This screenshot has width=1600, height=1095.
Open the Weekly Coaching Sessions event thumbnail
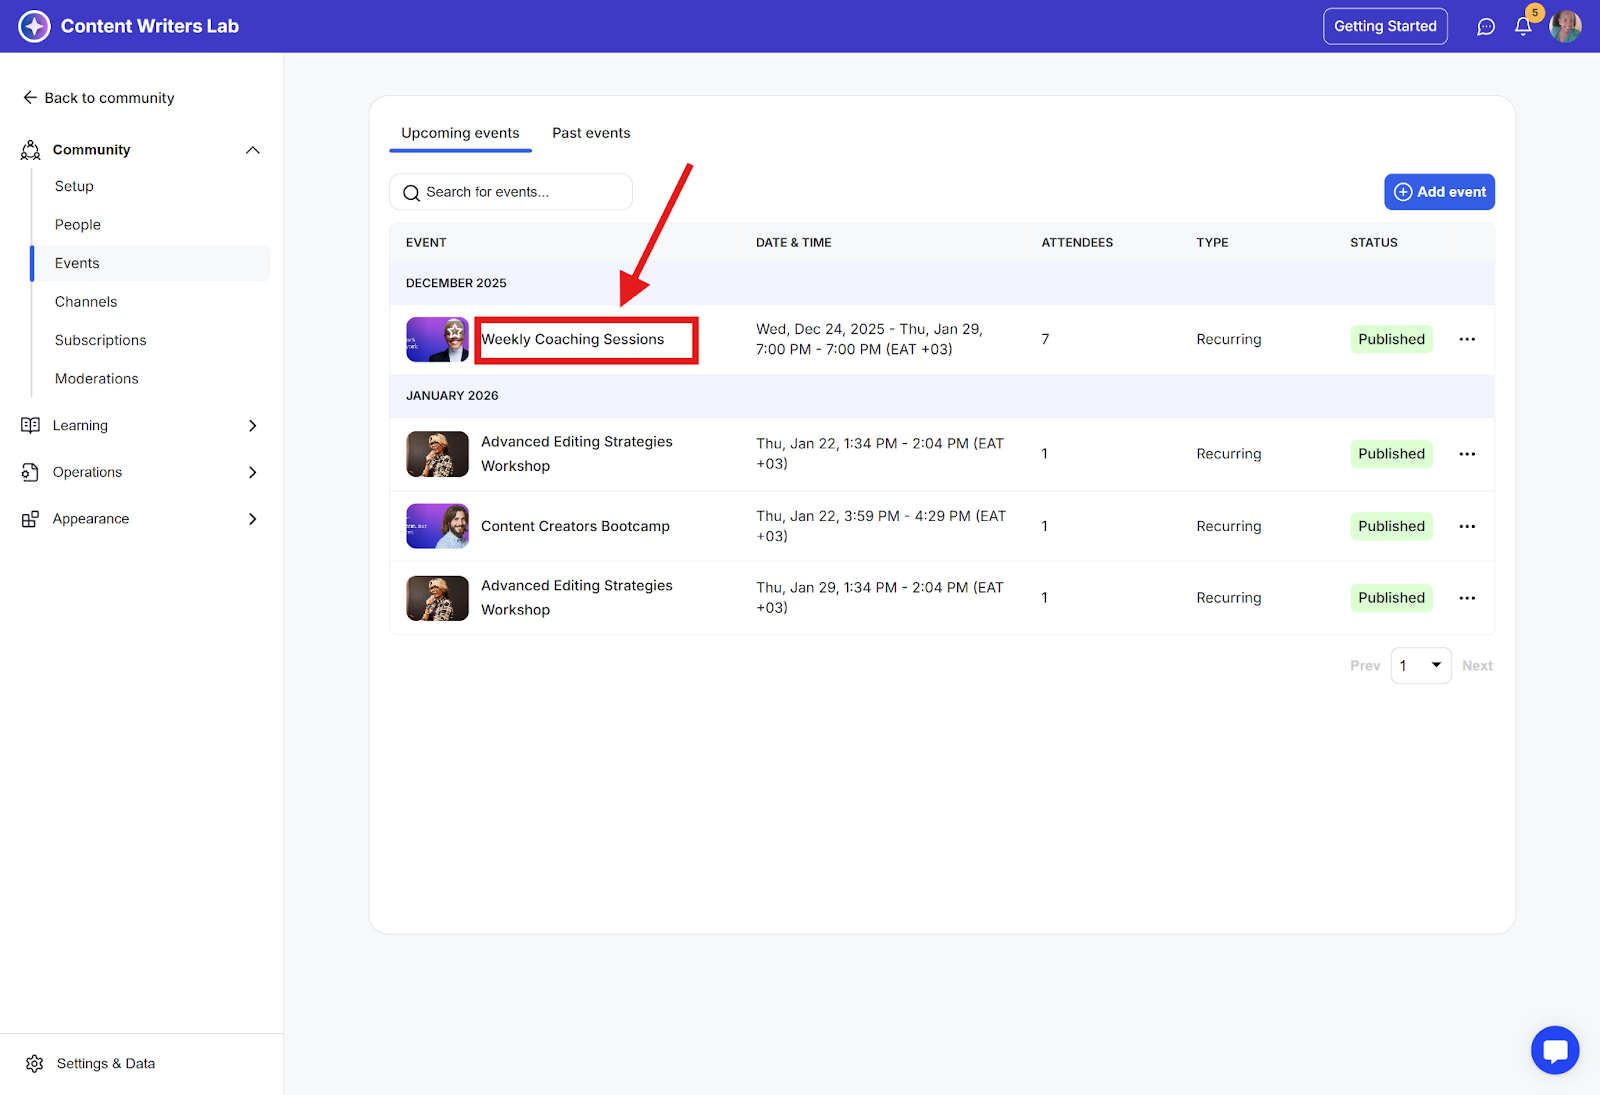pos(437,340)
